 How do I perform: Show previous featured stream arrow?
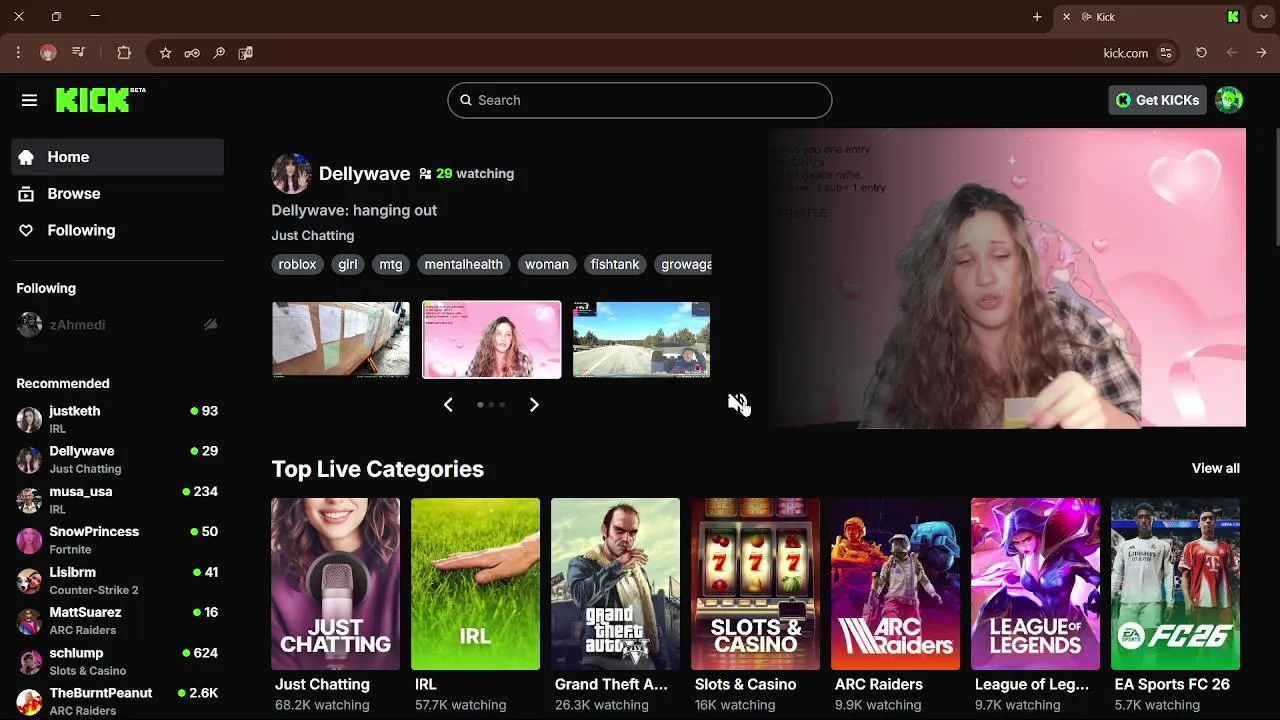click(448, 405)
